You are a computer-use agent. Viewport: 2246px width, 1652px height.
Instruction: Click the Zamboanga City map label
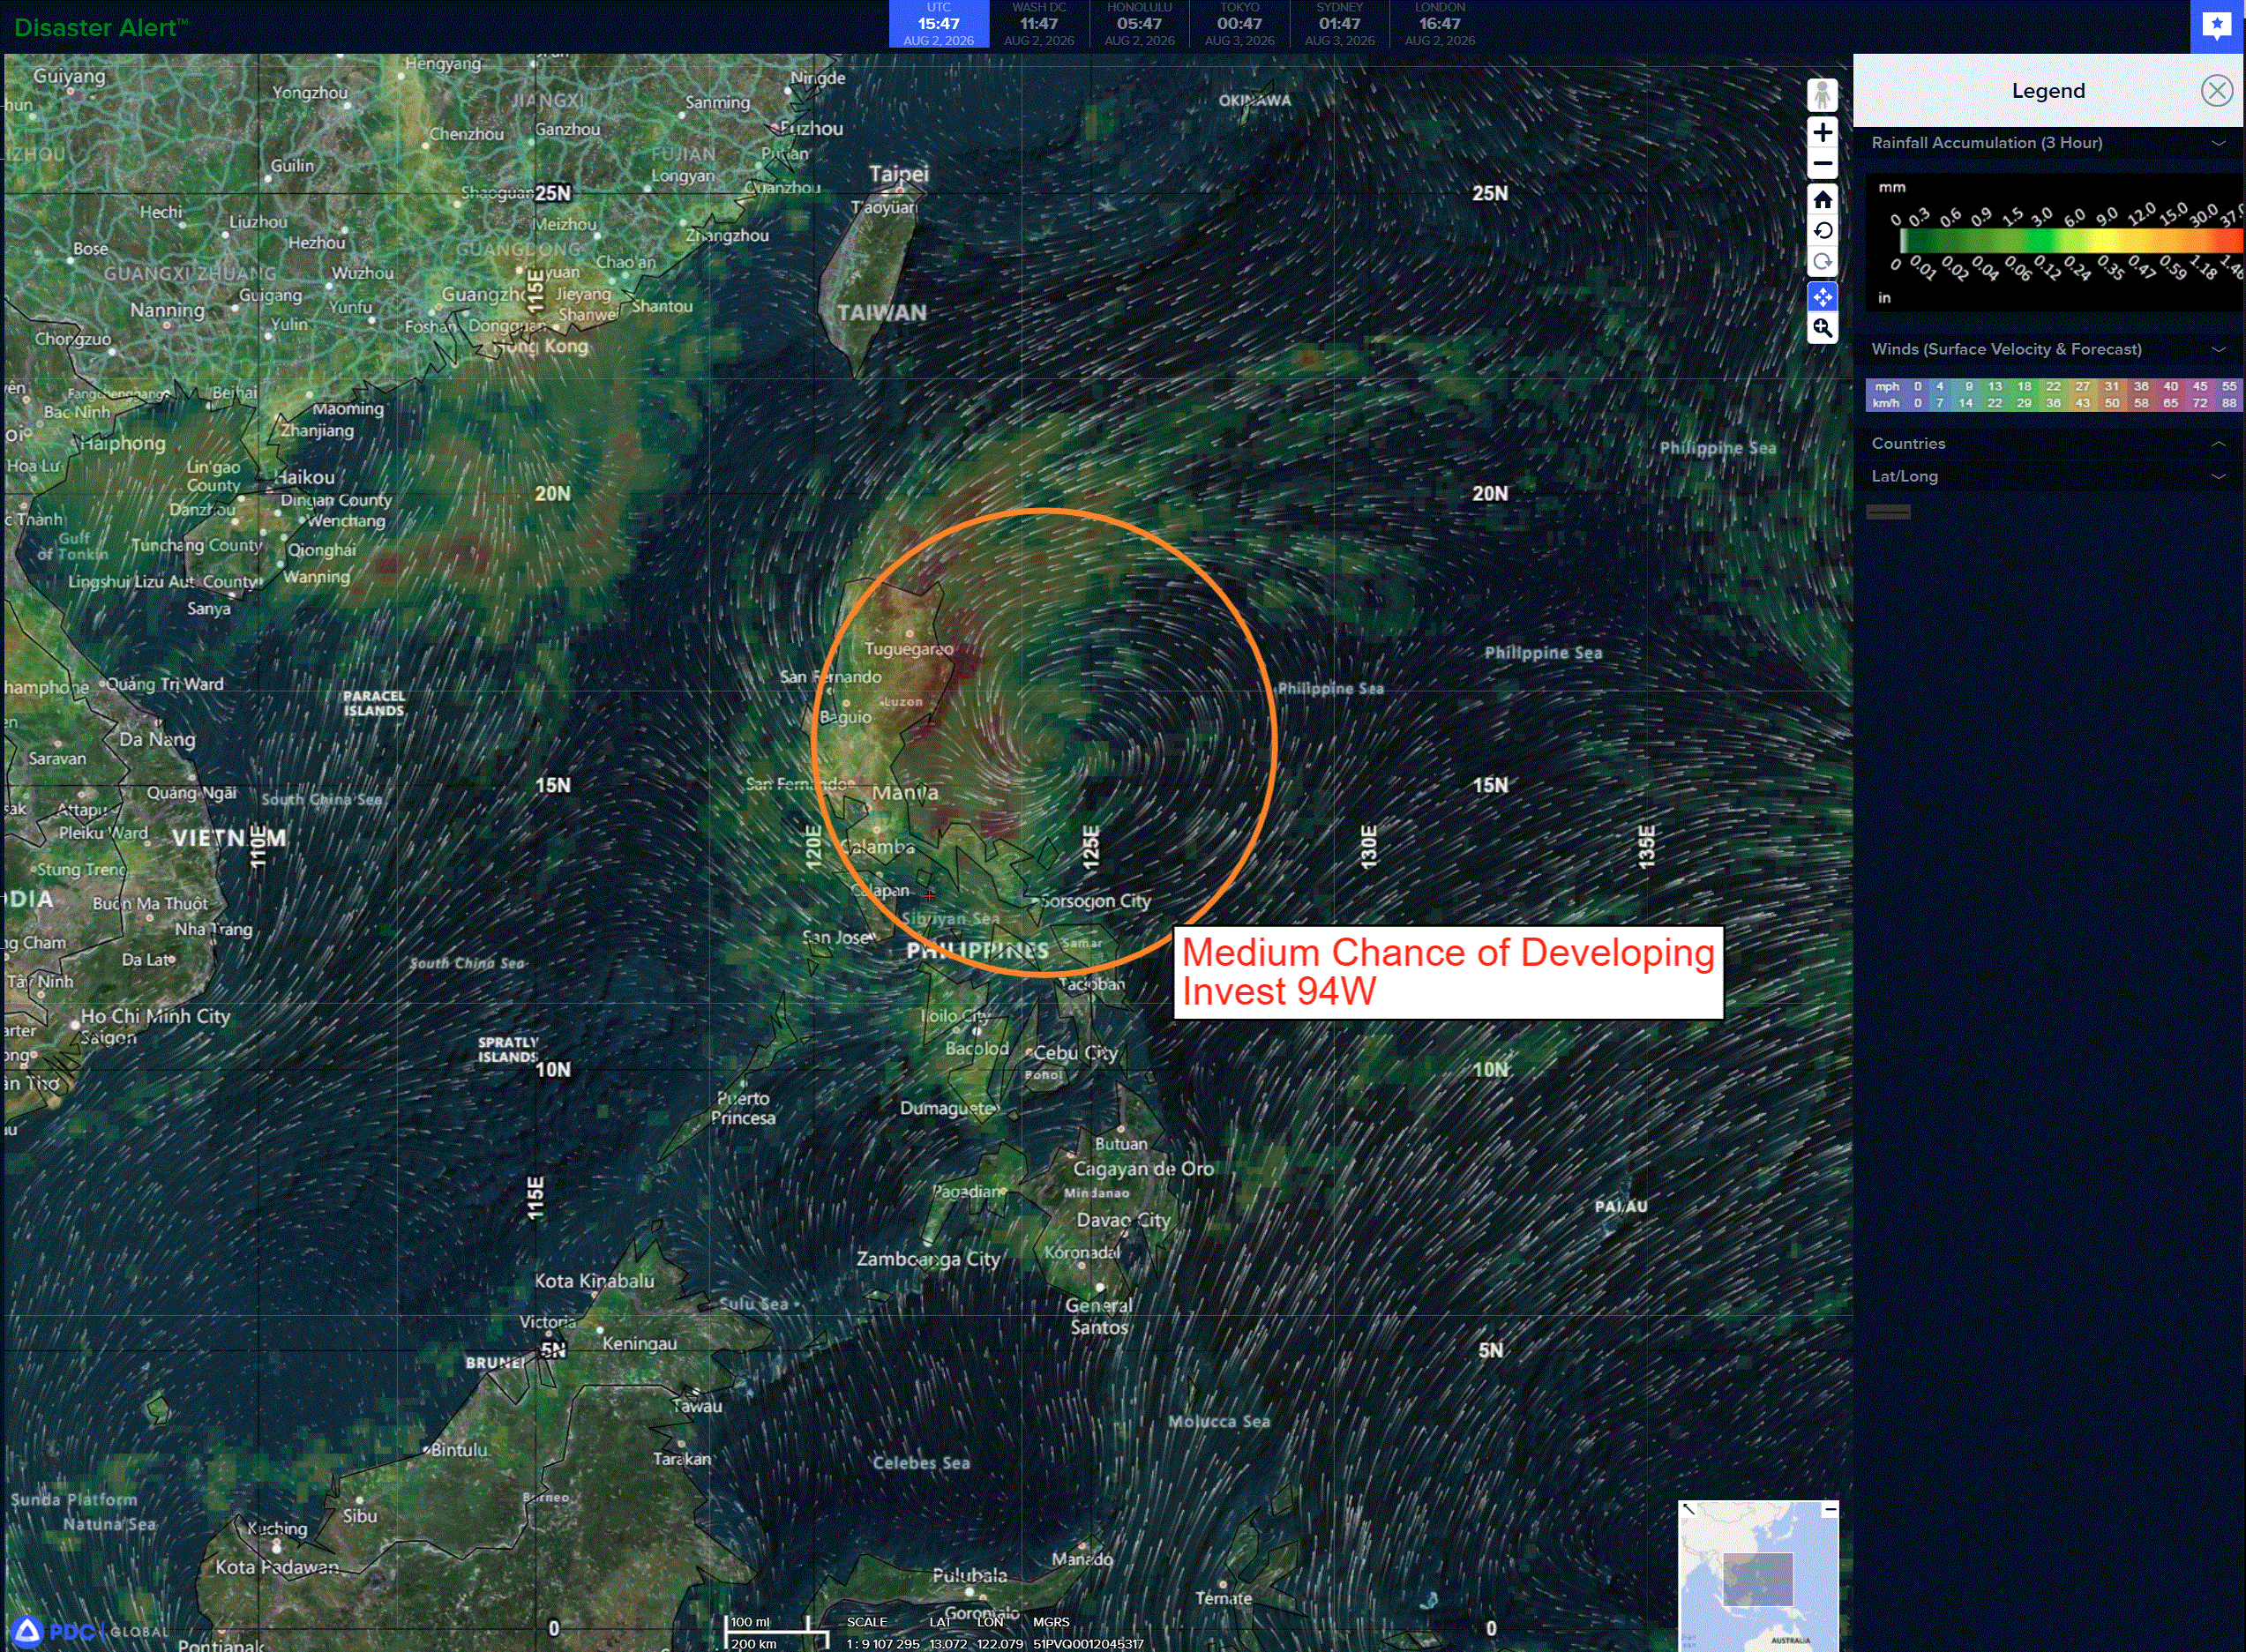pyautogui.click(x=928, y=1259)
